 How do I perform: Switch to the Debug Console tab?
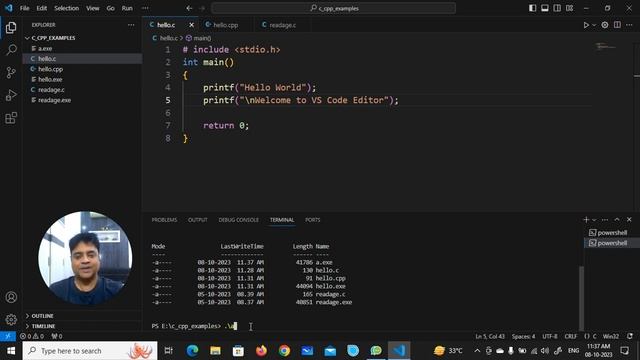238,220
